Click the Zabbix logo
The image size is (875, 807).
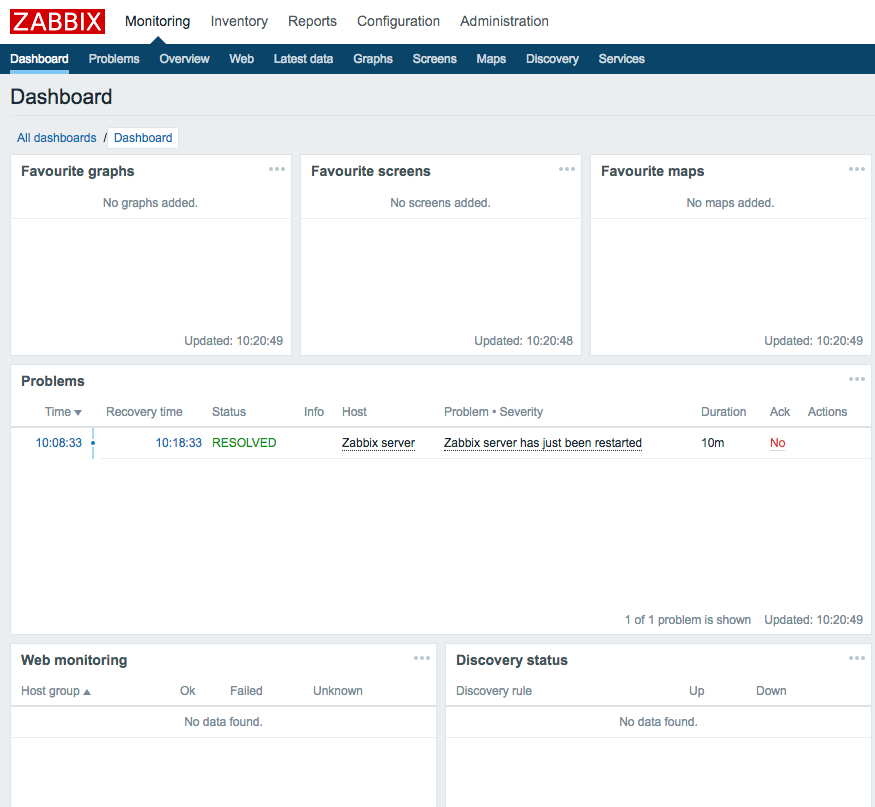pyautogui.click(x=57, y=21)
